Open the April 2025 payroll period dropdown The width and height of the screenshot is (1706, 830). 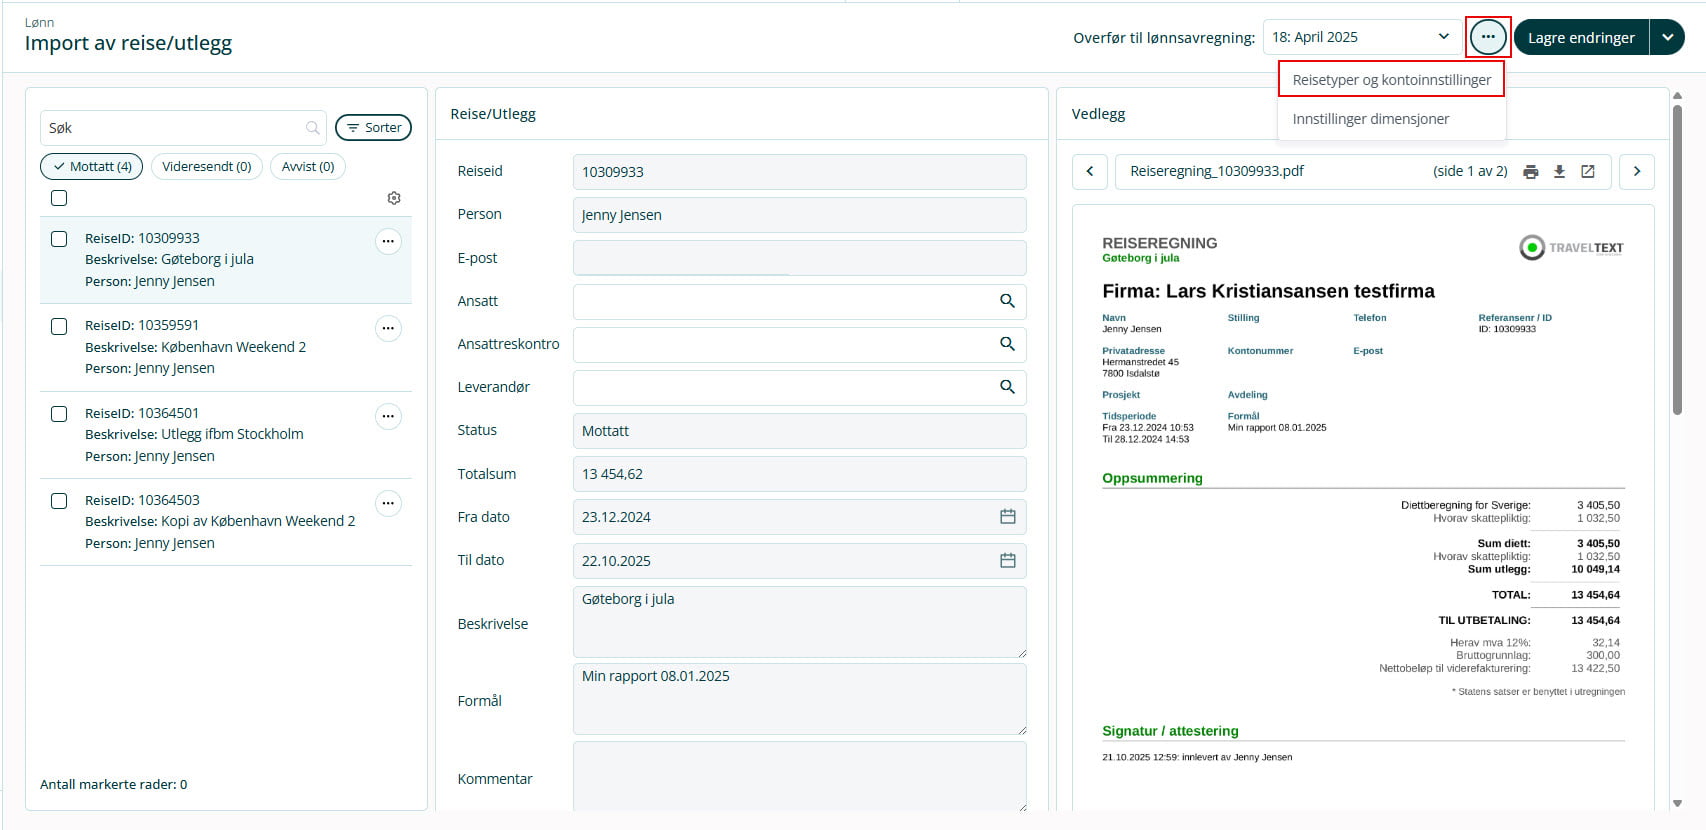click(x=1360, y=37)
